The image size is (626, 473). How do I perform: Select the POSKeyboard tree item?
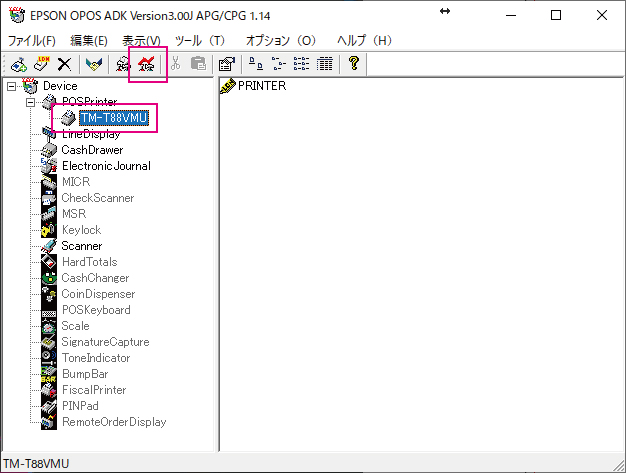pyautogui.click(x=96, y=310)
